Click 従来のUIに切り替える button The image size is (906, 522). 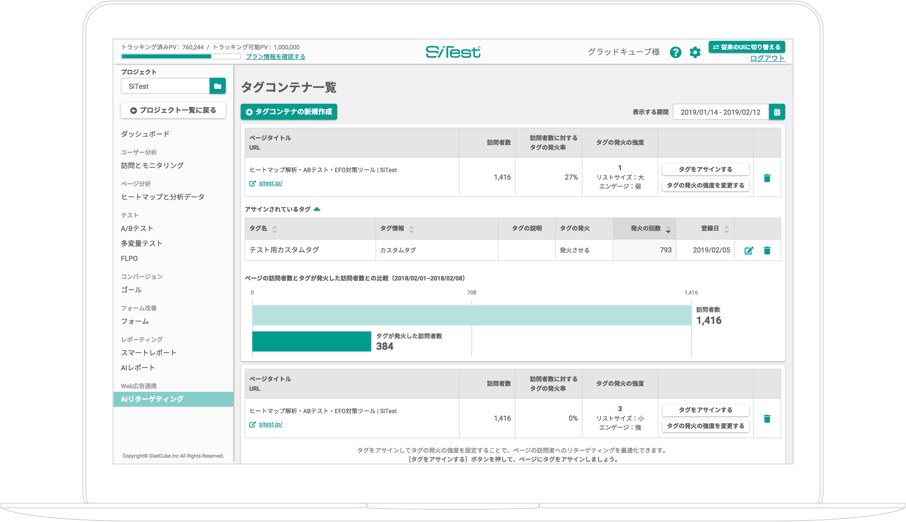tap(747, 47)
